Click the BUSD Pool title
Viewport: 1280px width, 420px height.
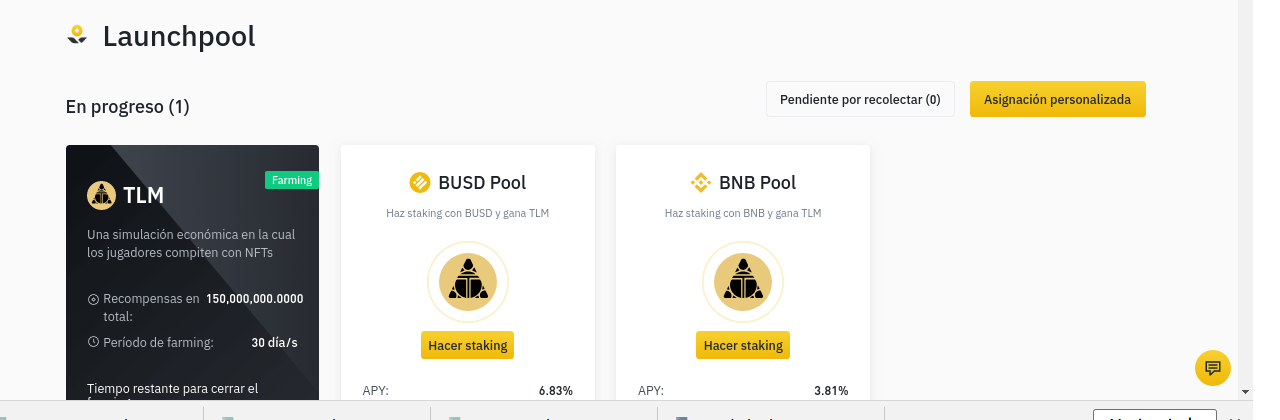point(482,182)
